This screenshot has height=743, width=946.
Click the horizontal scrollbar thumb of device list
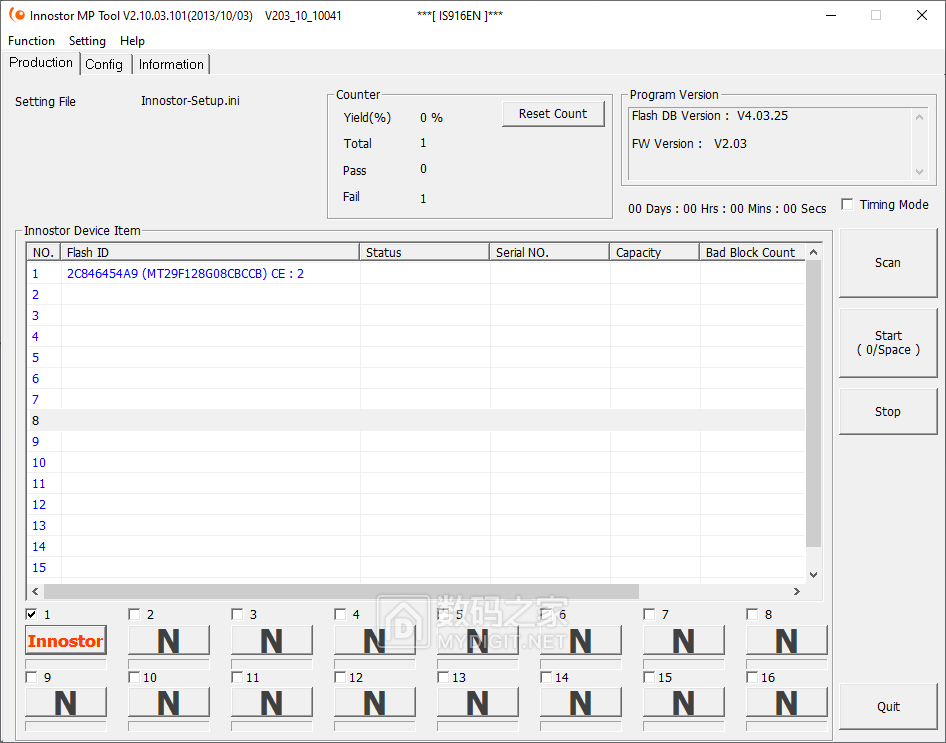pos(340,591)
